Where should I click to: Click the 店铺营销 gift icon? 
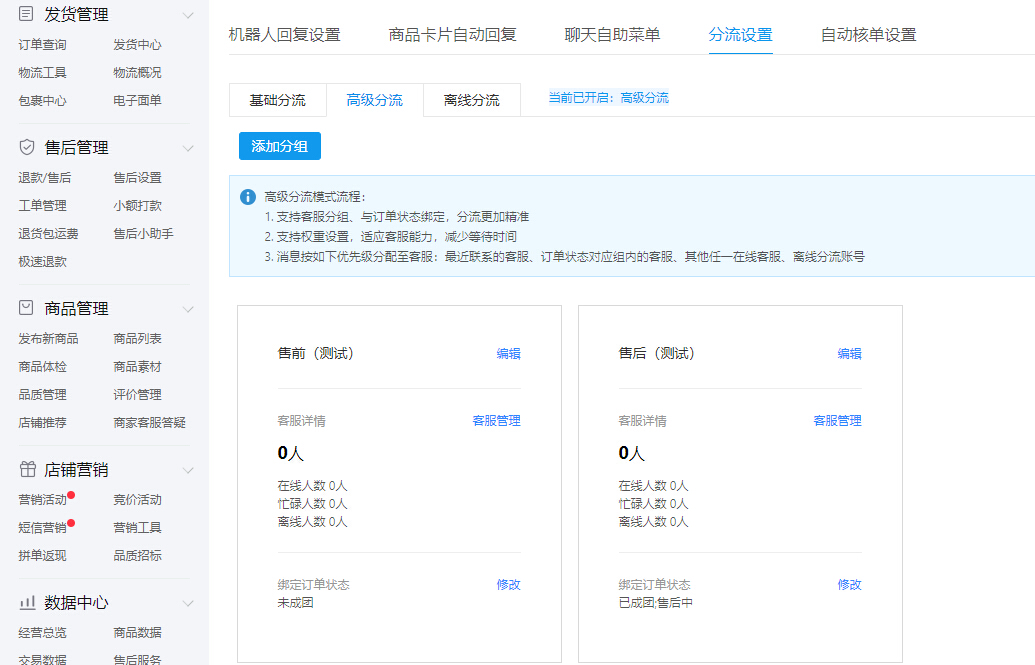pos(27,469)
